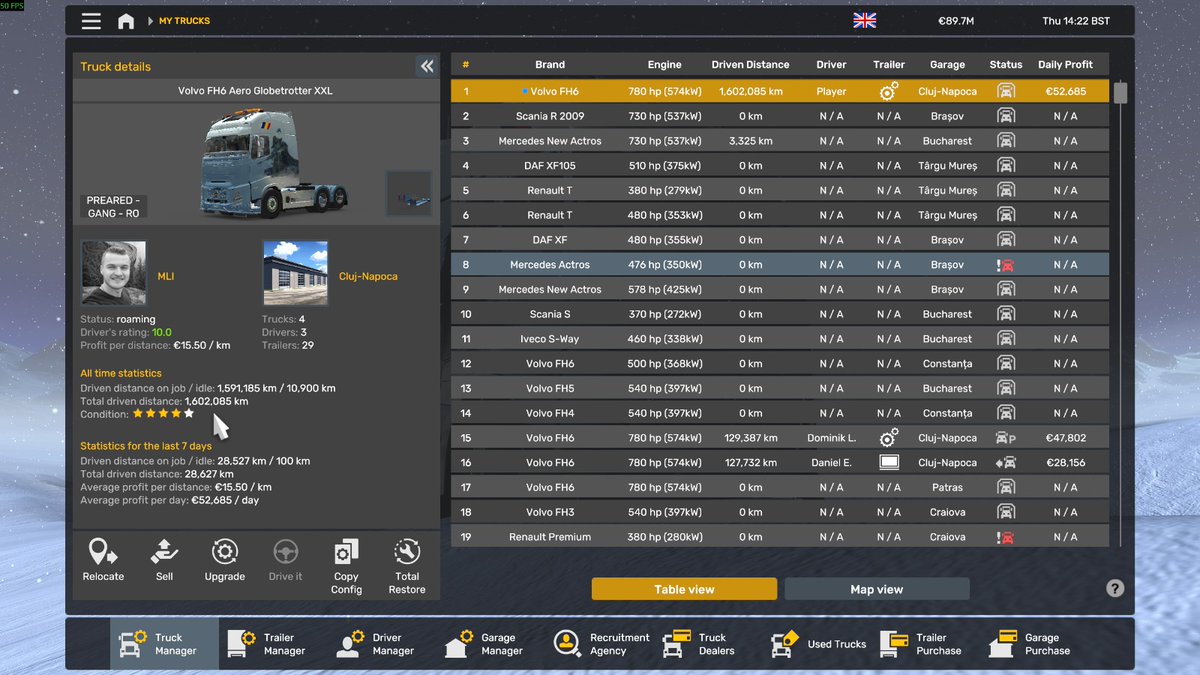1200x675 pixels.
Task: Select the Truck Manager tab
Action: 164,644
